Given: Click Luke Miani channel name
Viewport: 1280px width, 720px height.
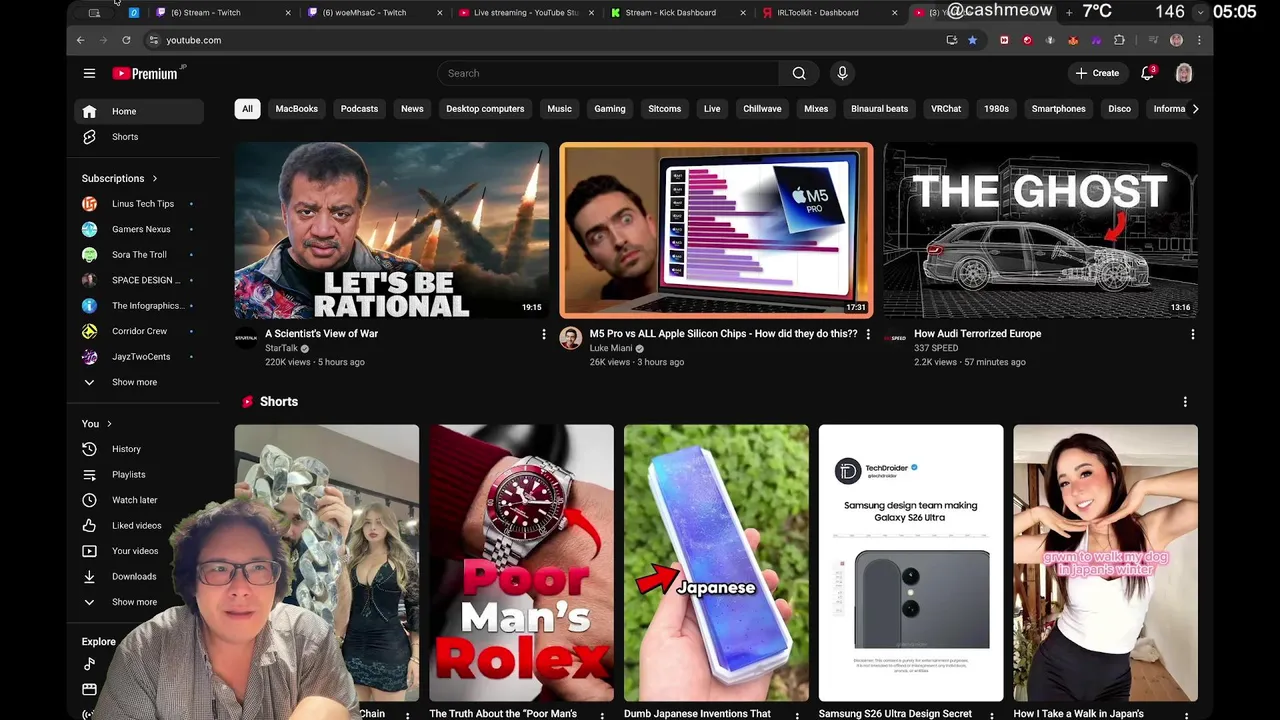Looking at the screenshot, I should pos(611,348).
